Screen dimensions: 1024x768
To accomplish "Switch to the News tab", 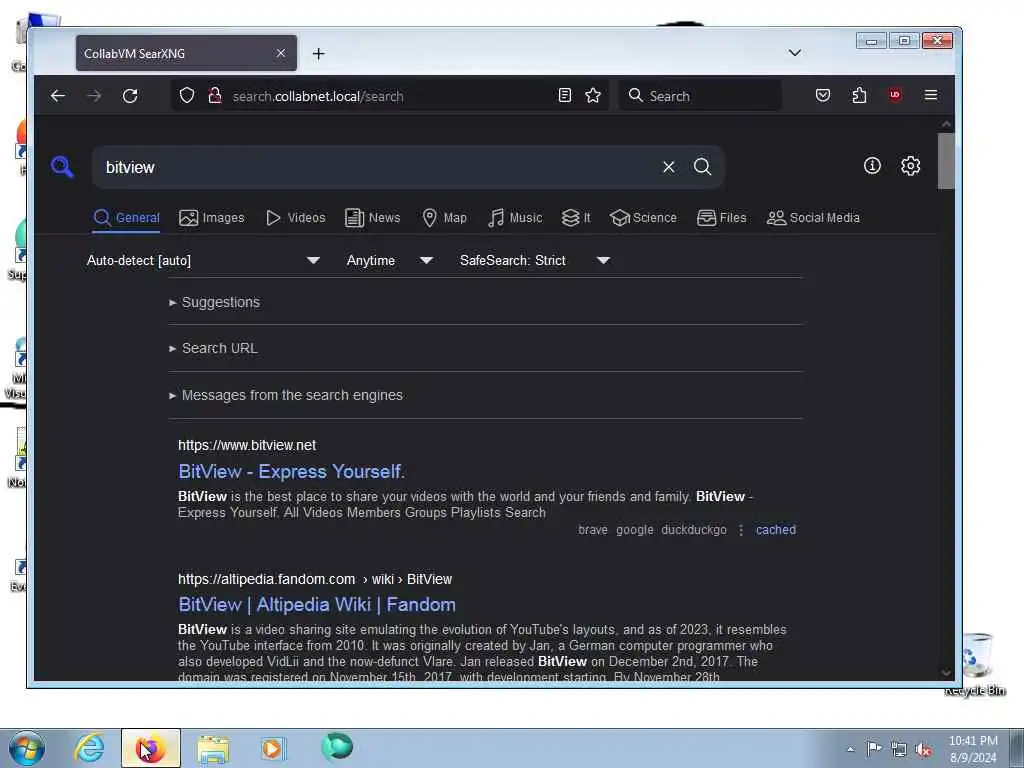I will pos(373,217).
